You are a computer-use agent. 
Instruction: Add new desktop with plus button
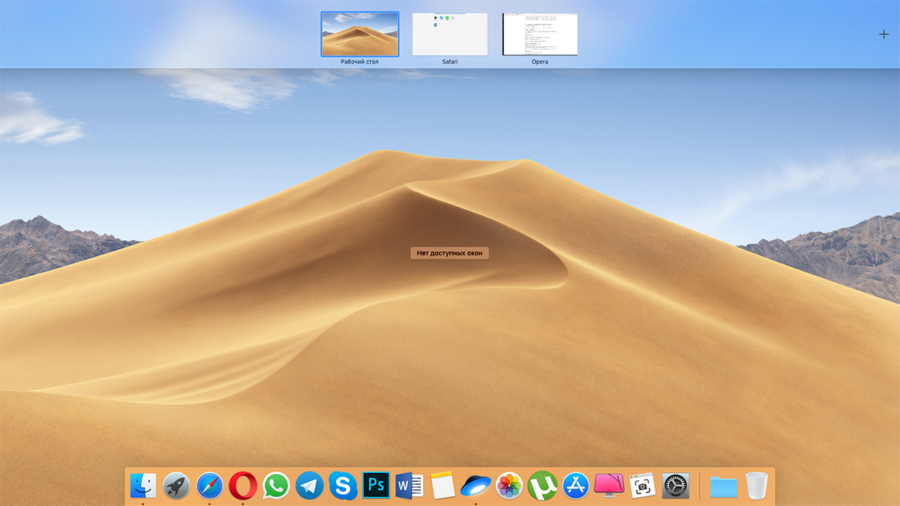(883, 34)
